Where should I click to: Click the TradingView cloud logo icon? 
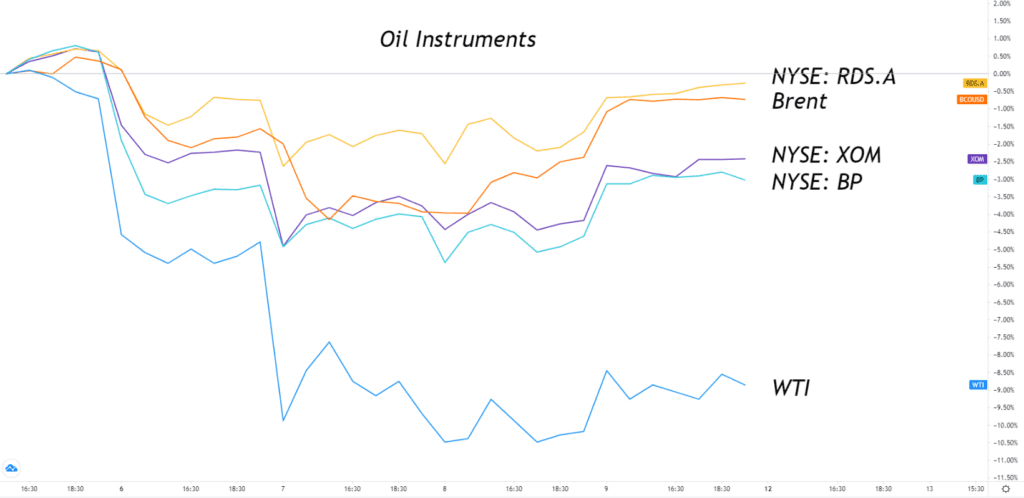click(10, 469)
